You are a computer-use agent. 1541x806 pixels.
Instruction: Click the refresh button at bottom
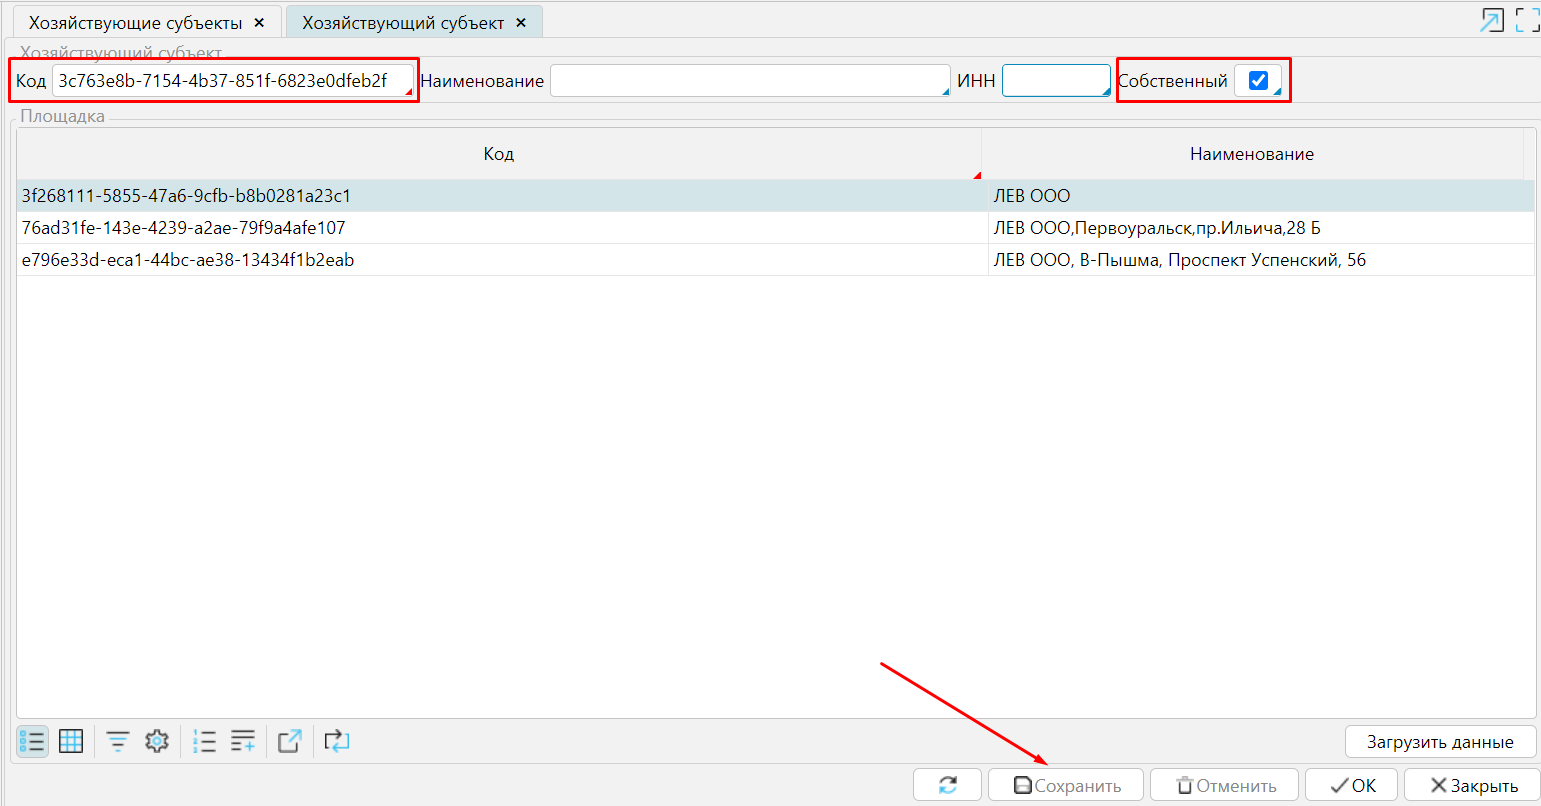click(x=948, y=785)
